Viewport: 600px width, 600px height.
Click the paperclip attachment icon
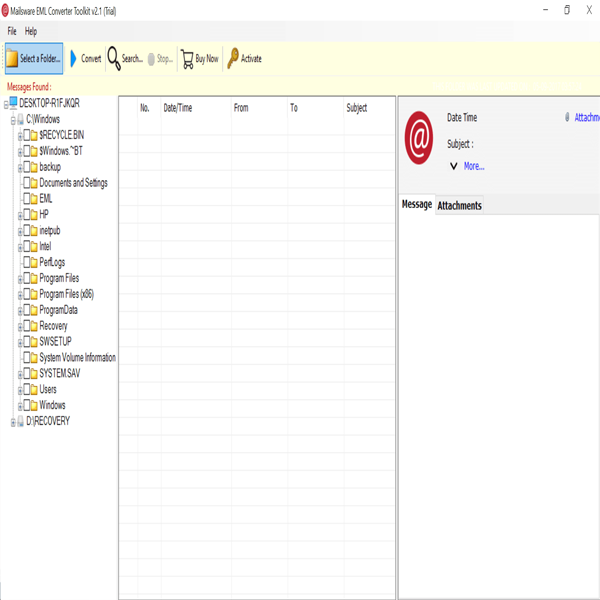tap(567, 117)
